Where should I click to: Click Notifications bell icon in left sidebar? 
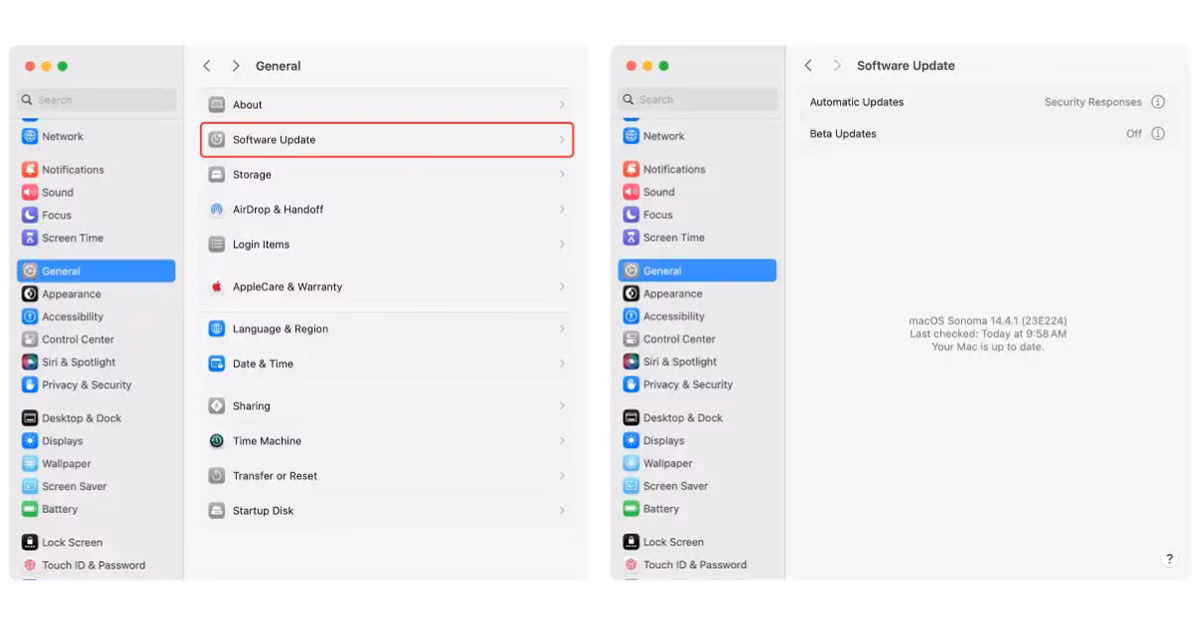pyautogui.click(x=30, y=170)
